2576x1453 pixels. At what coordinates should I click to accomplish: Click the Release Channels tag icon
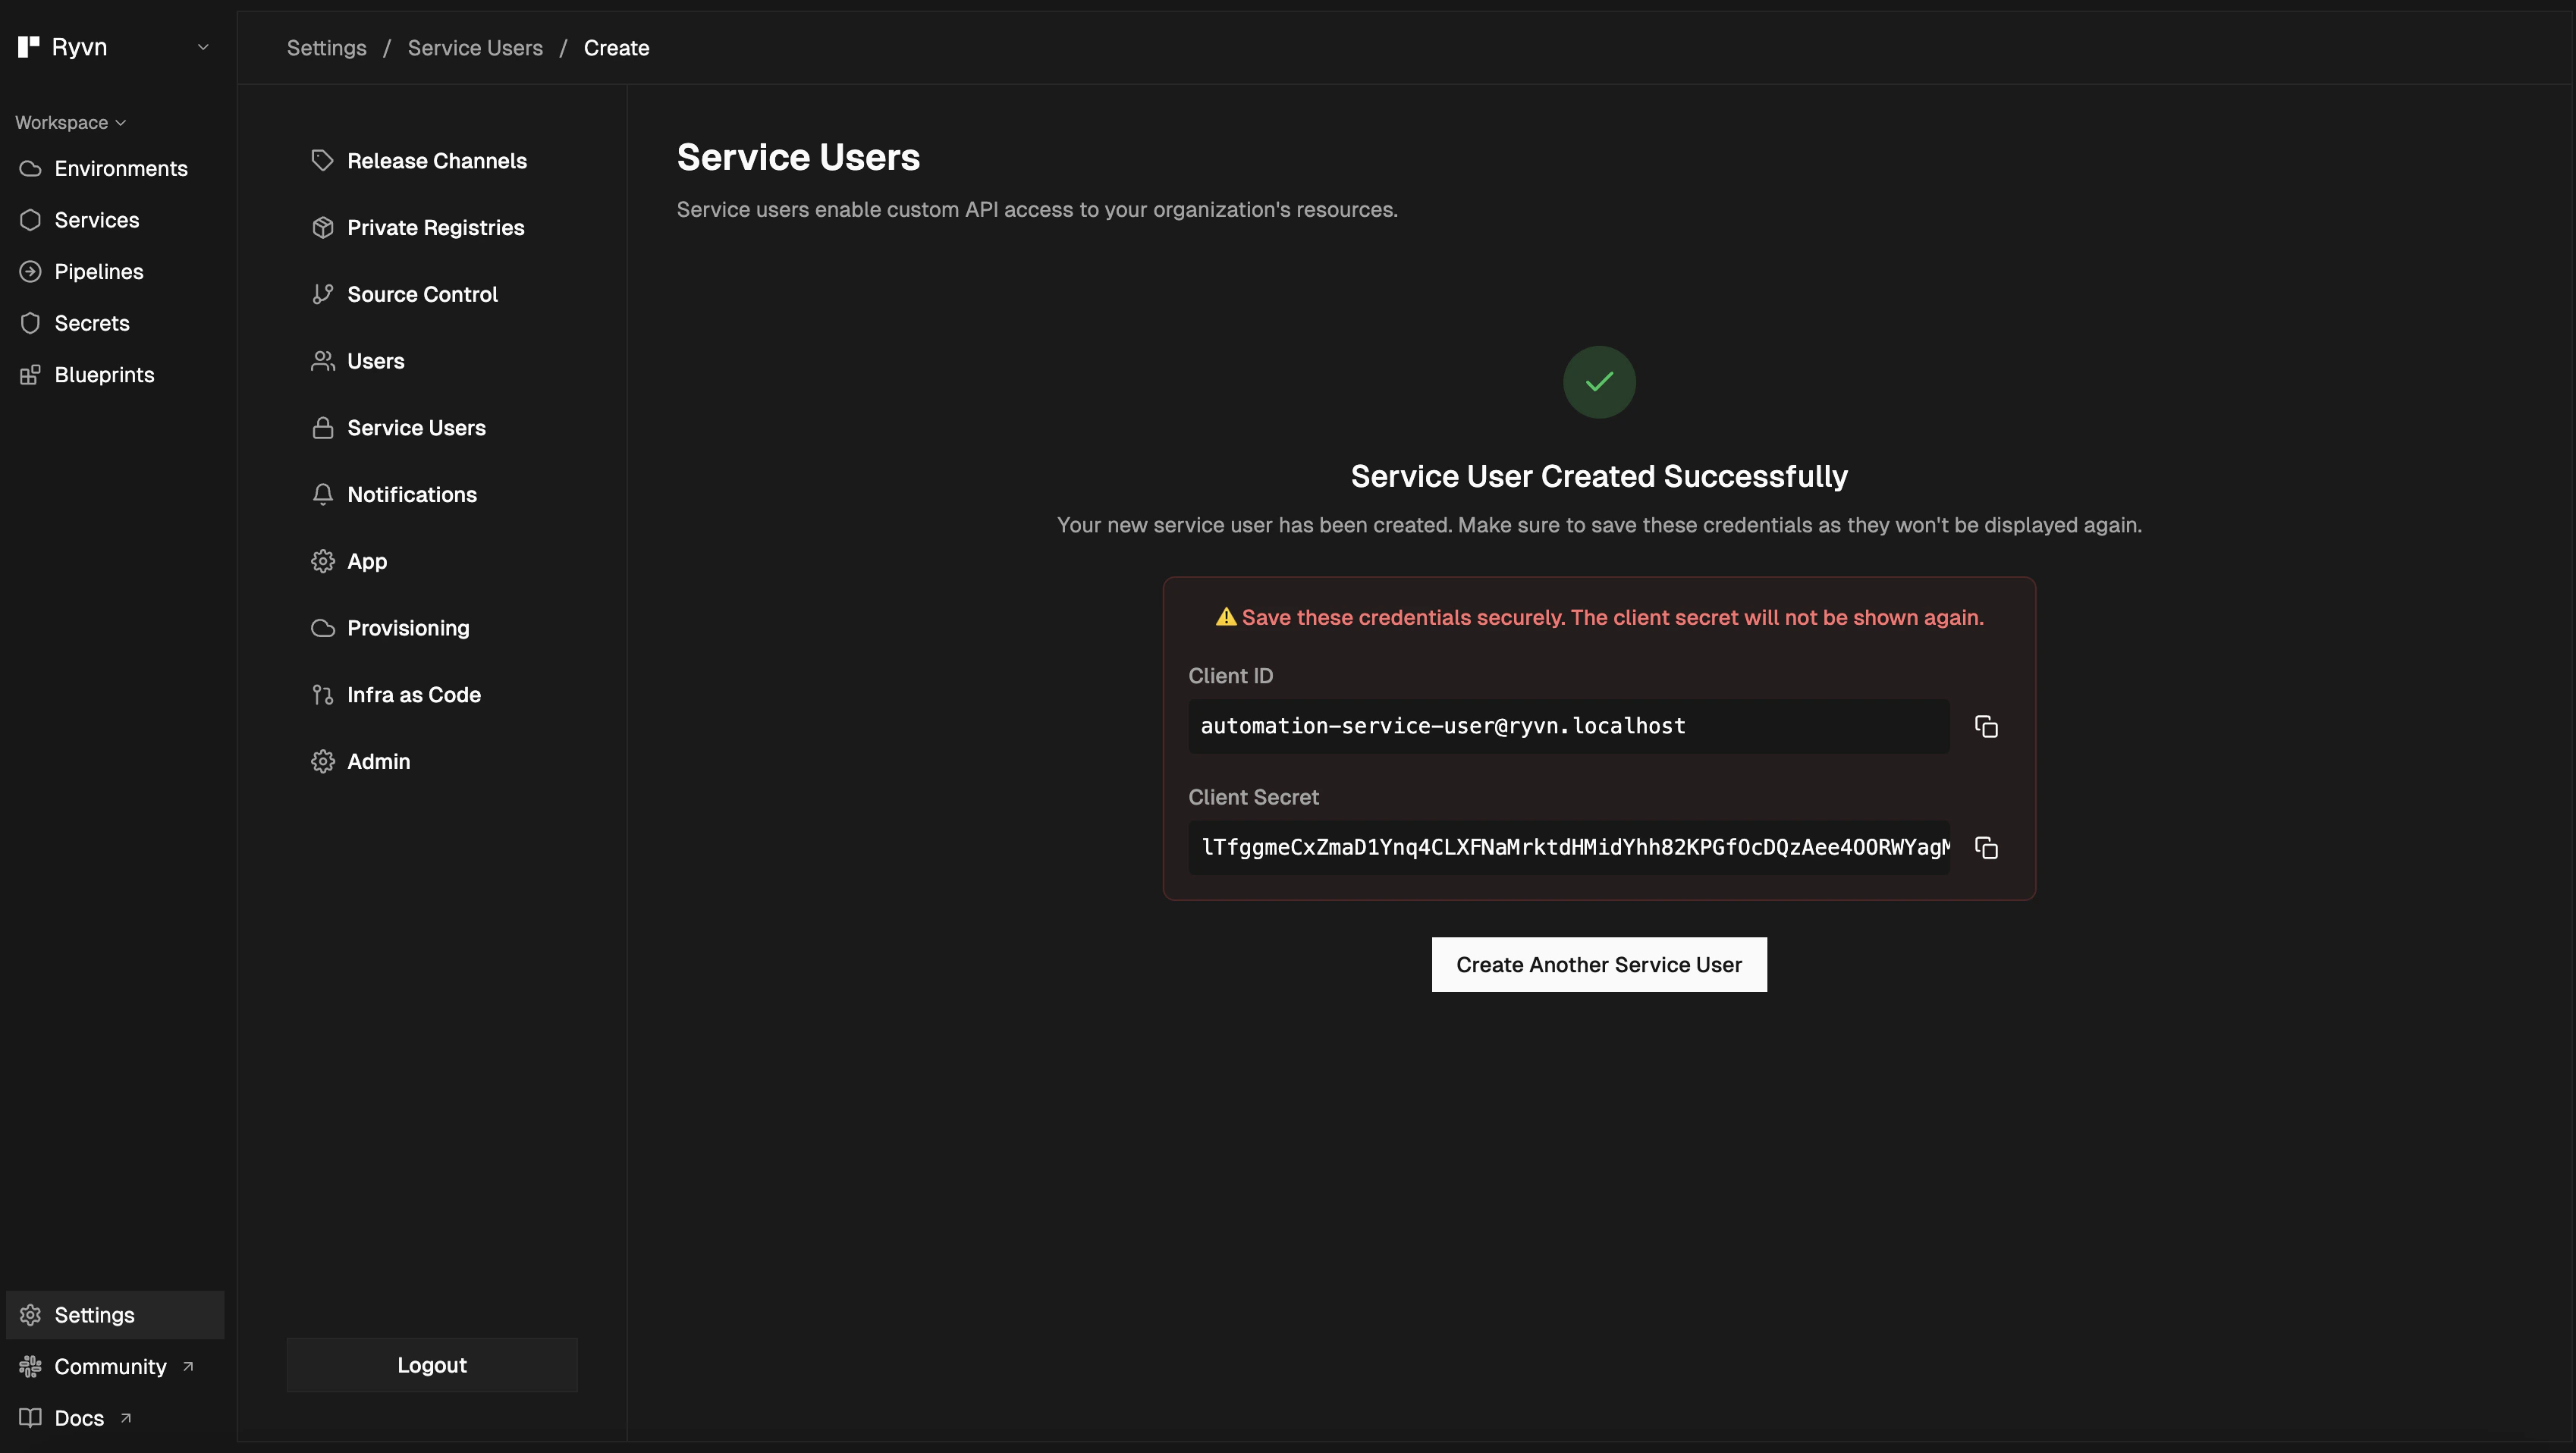322,161
